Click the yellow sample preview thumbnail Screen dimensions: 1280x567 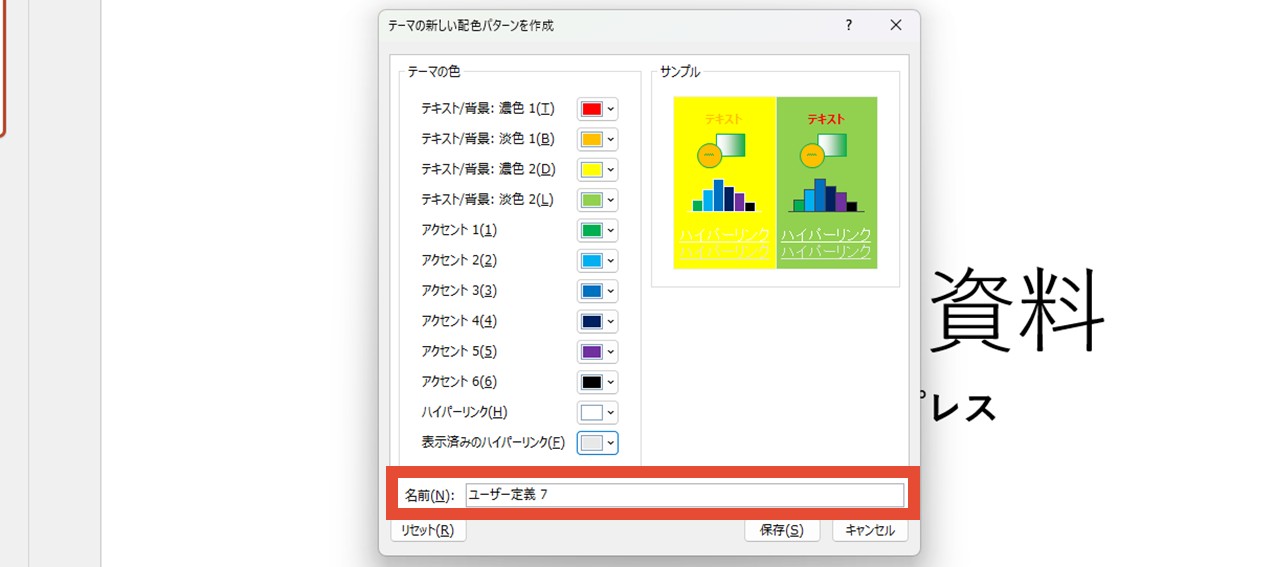pyautogui.click(x=724, y=182)
